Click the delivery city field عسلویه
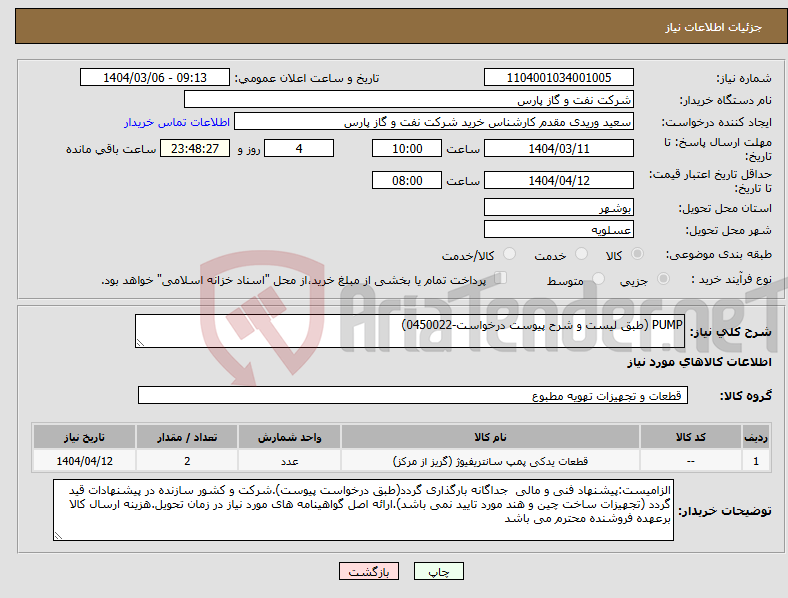The image size is (788, 598). [559, 230]
